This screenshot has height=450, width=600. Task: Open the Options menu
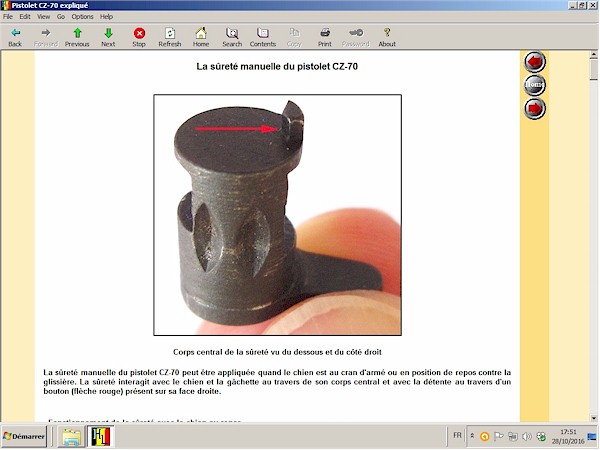click(82, 16)
